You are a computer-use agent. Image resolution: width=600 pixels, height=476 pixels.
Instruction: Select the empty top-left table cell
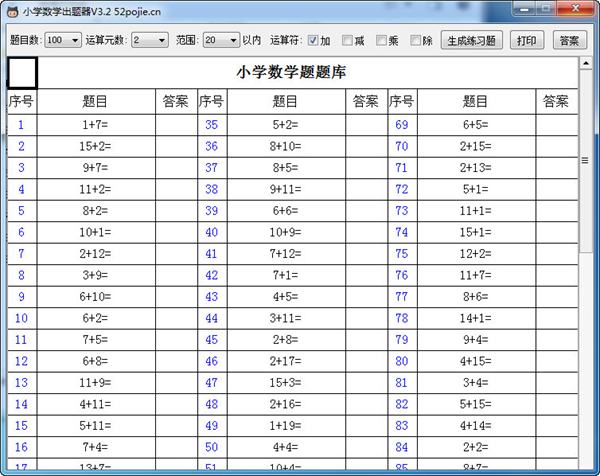coord(22,73)
